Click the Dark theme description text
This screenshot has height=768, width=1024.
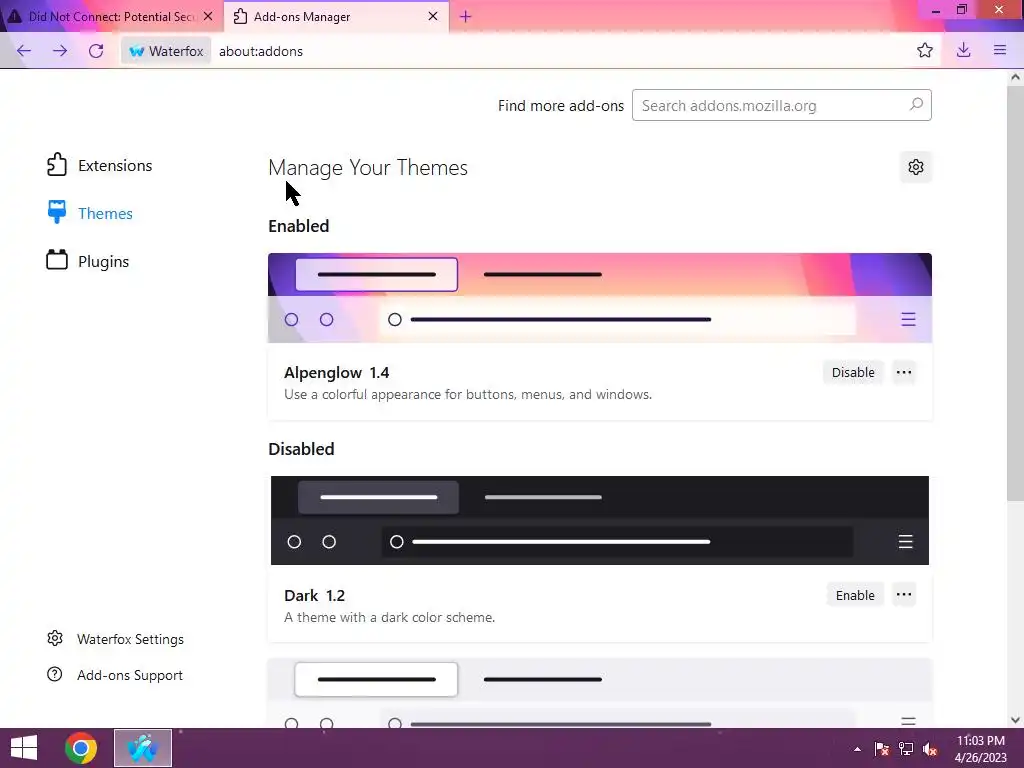pyautogui.click(x=389, y=617)
